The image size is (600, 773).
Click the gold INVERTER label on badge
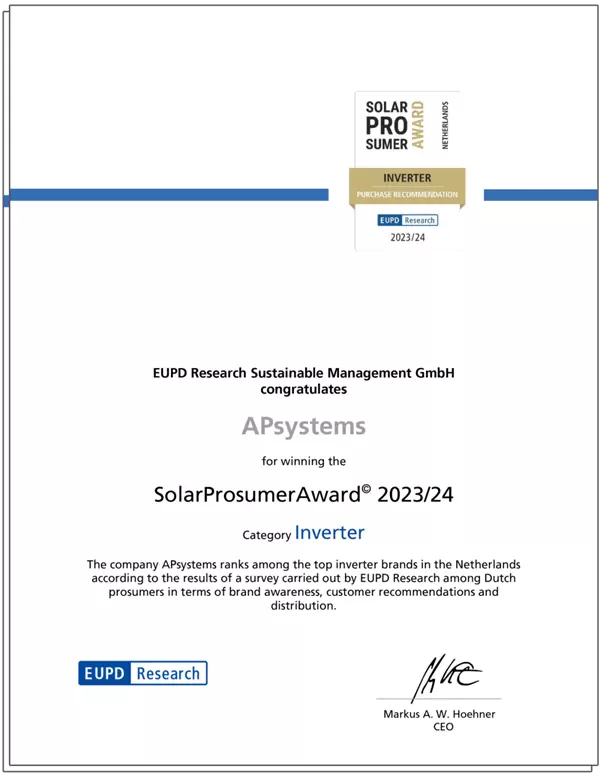click(407, 178)
